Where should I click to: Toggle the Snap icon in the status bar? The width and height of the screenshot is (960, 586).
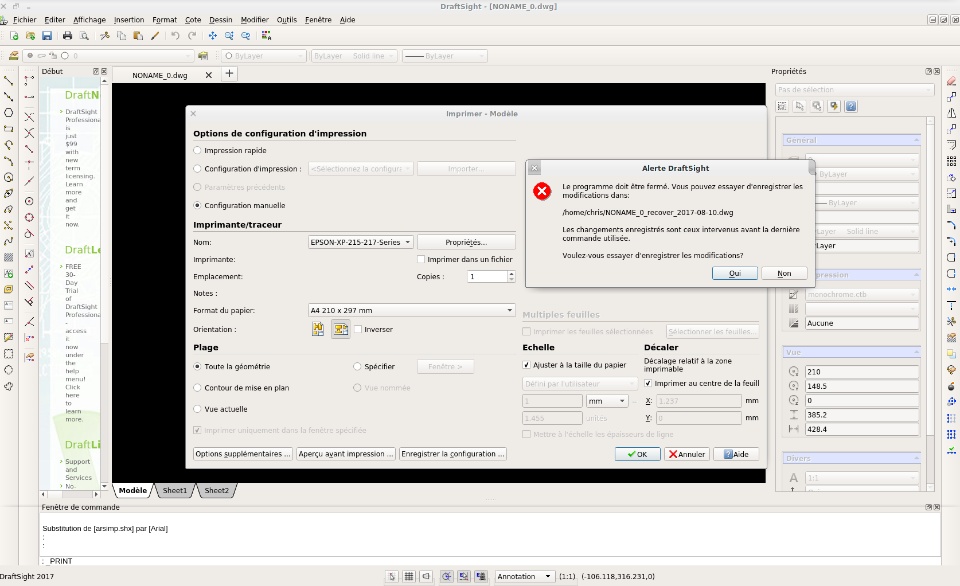tap(392, 576)
